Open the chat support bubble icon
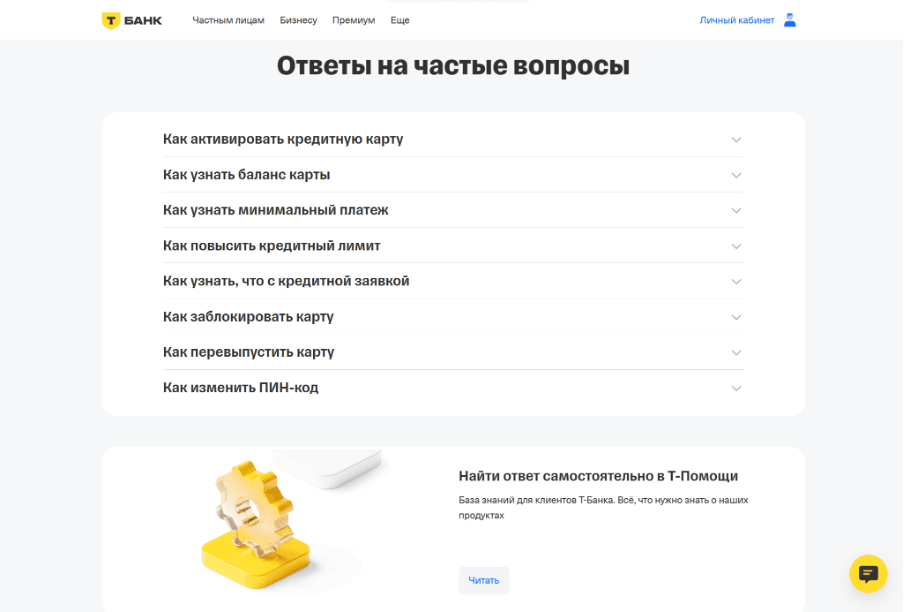Image resolution: width=904 pixels, height=612 pixels. [x=868, y=573]
